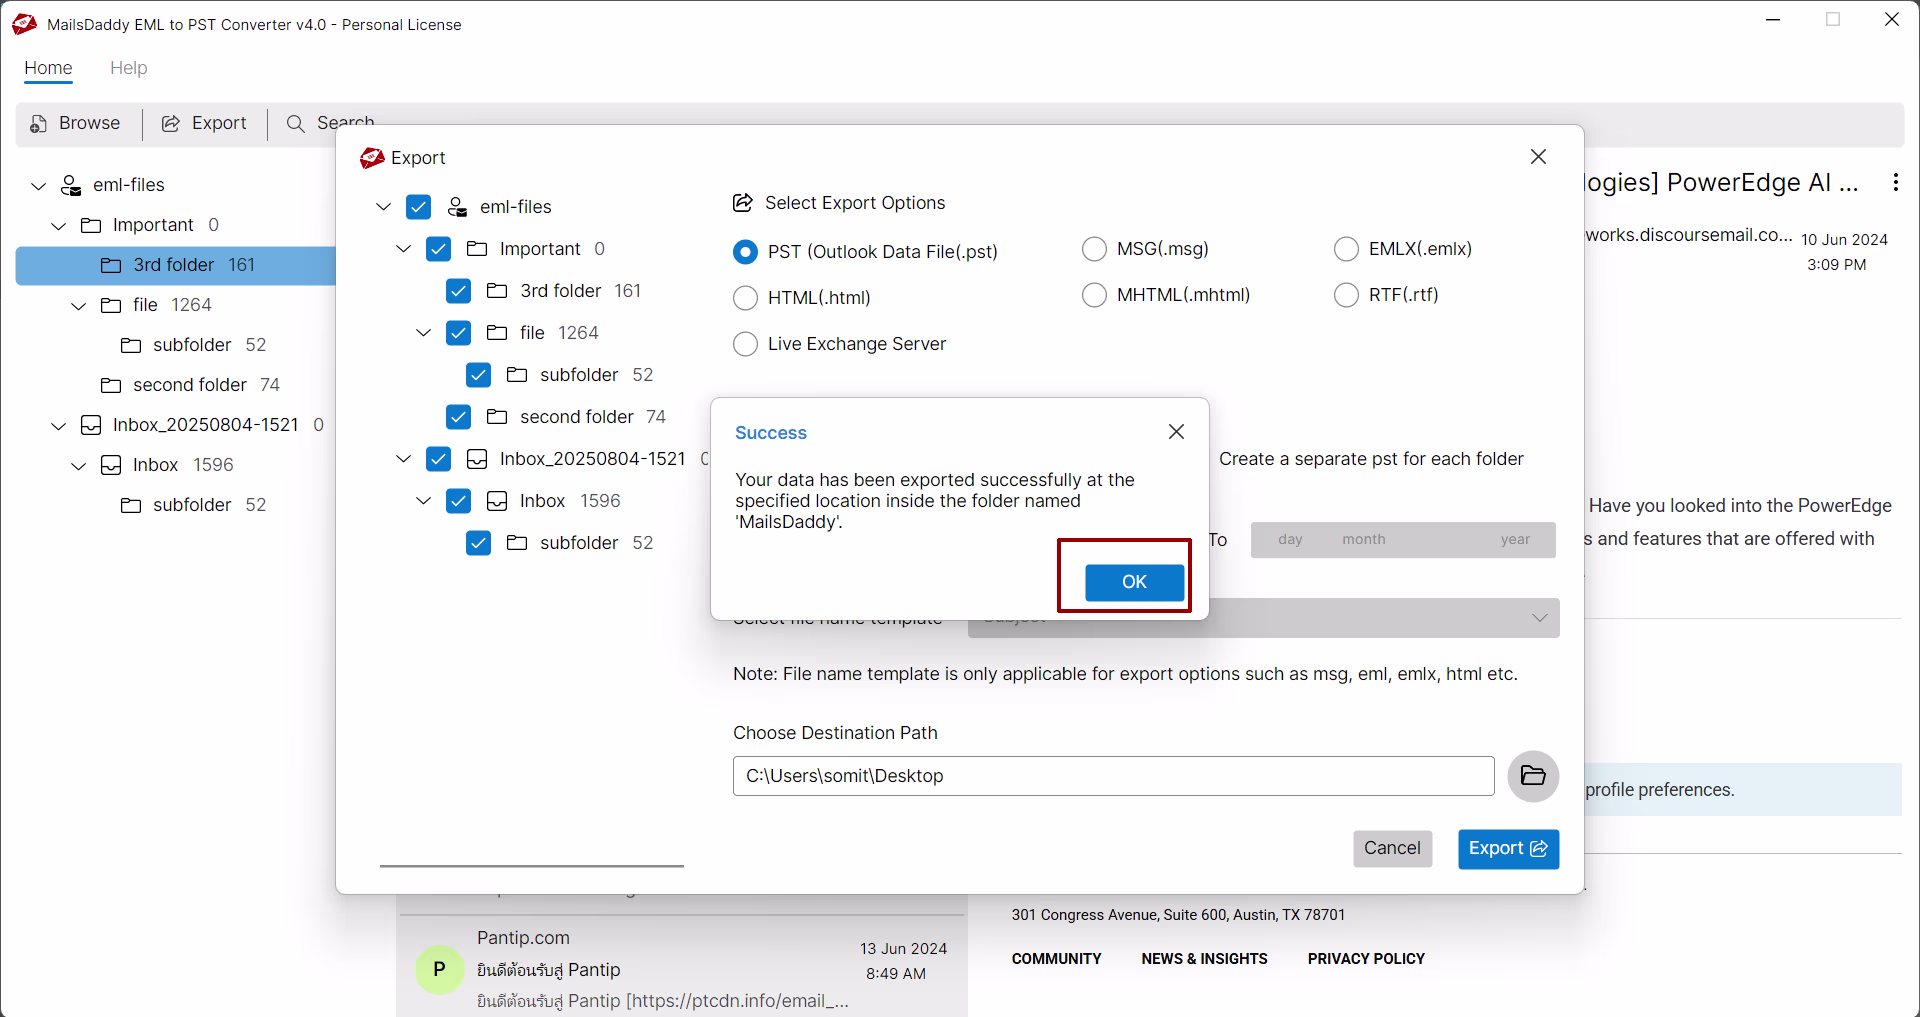Click Inbox_20250804-1521 mailbox icon in sidebar
Image resolution: width=1920 pixels, height=1017 pixels.
[91, 425]
